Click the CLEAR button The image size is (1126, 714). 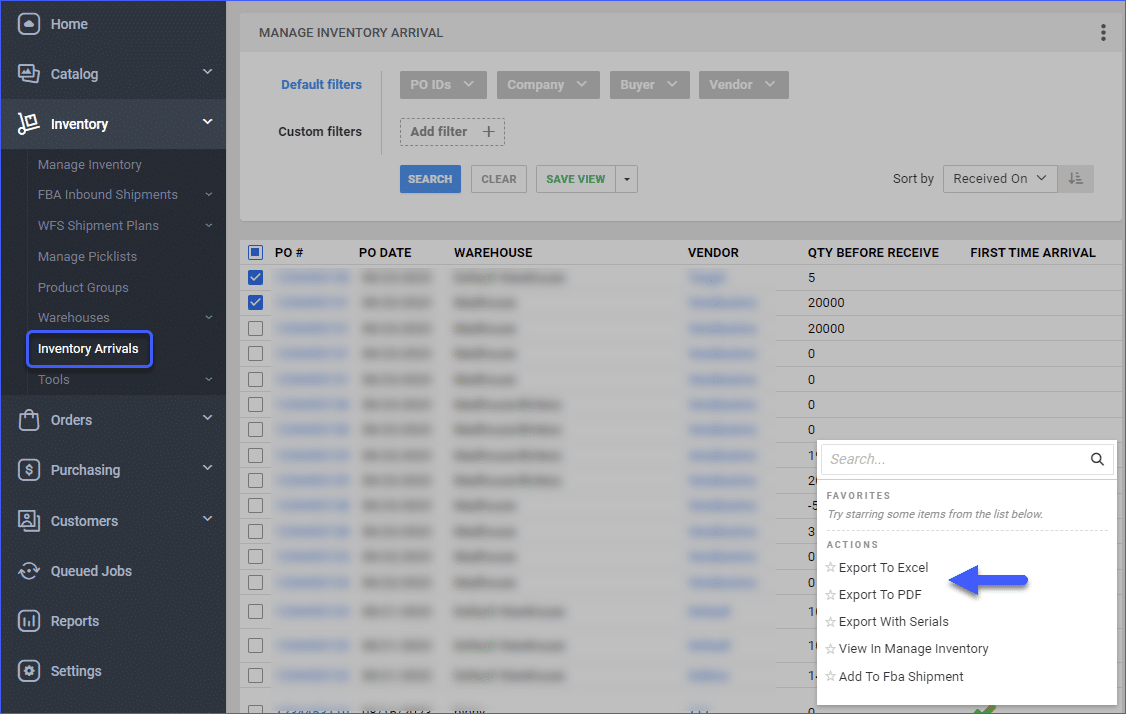coord(498,178)
